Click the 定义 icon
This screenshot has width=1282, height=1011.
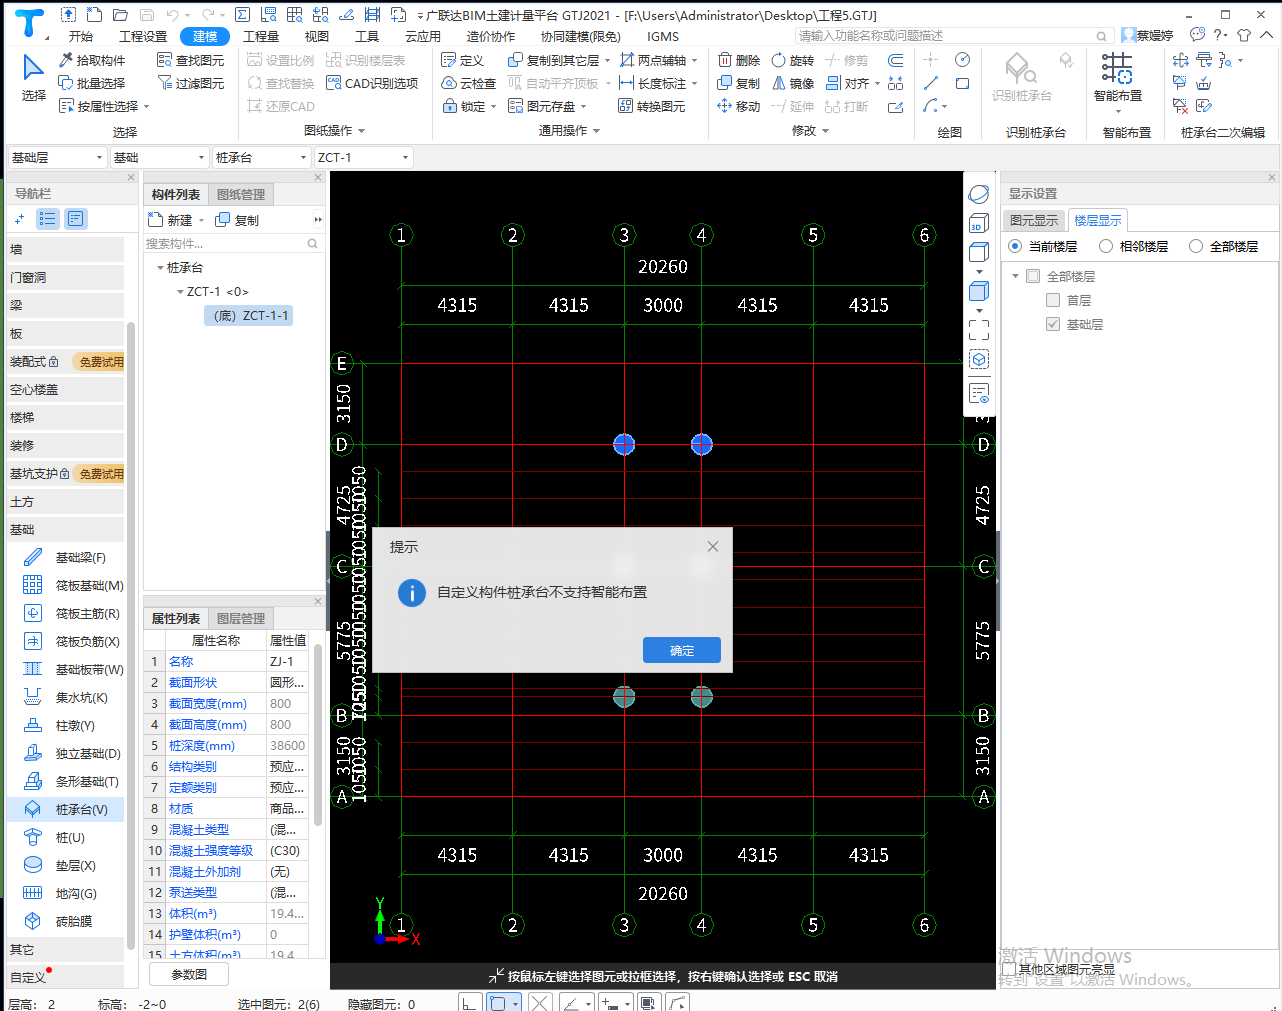[463, 60]
